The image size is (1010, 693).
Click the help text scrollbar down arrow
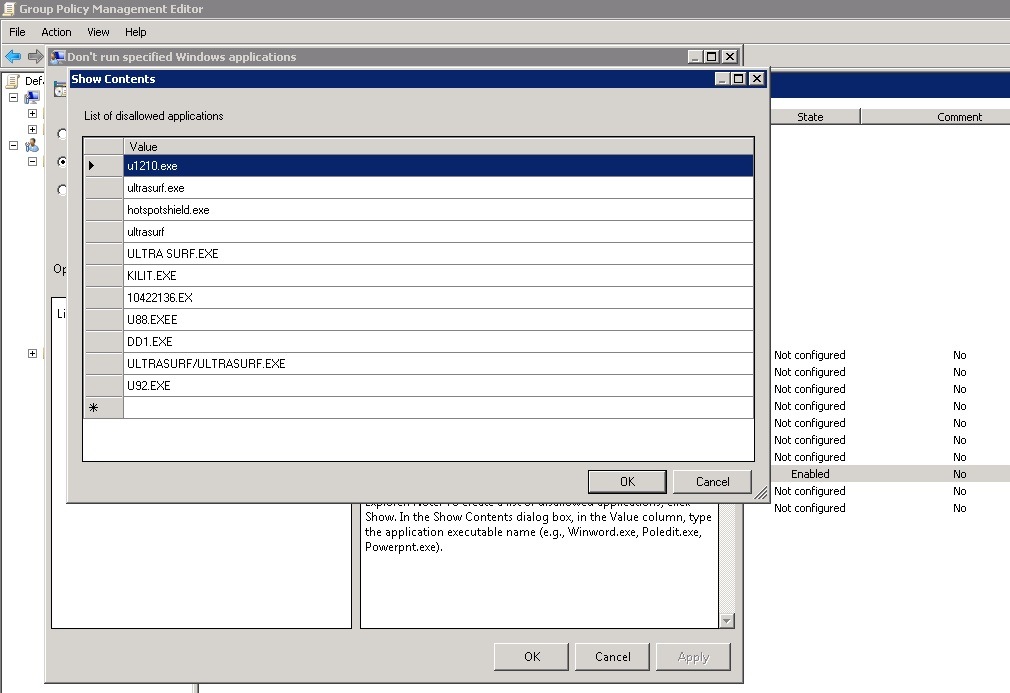tap(727, 621)
